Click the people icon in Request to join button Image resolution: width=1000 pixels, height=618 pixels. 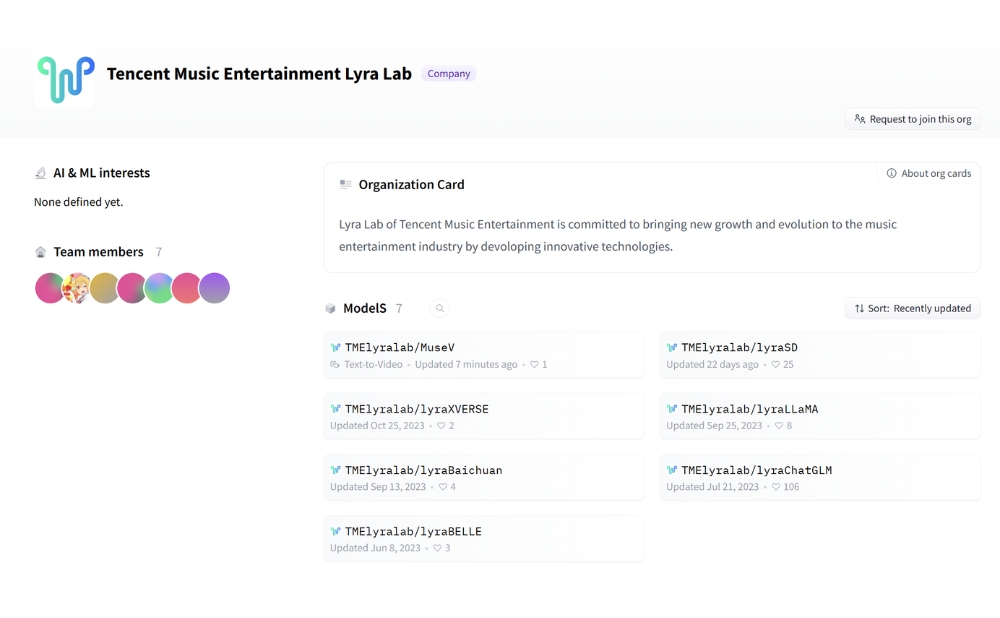click(860, 119)
